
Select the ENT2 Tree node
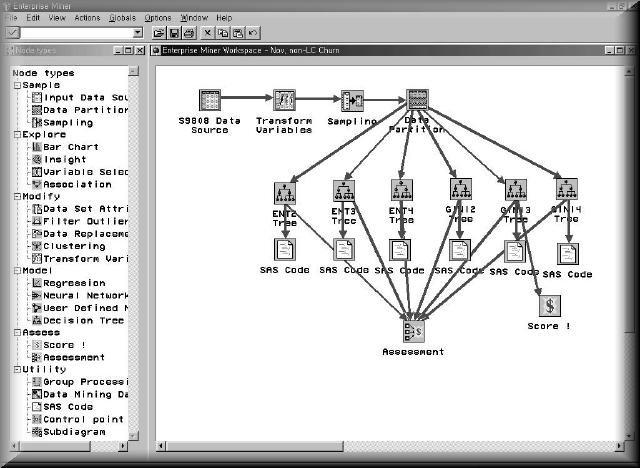click(x=285, y=193)
